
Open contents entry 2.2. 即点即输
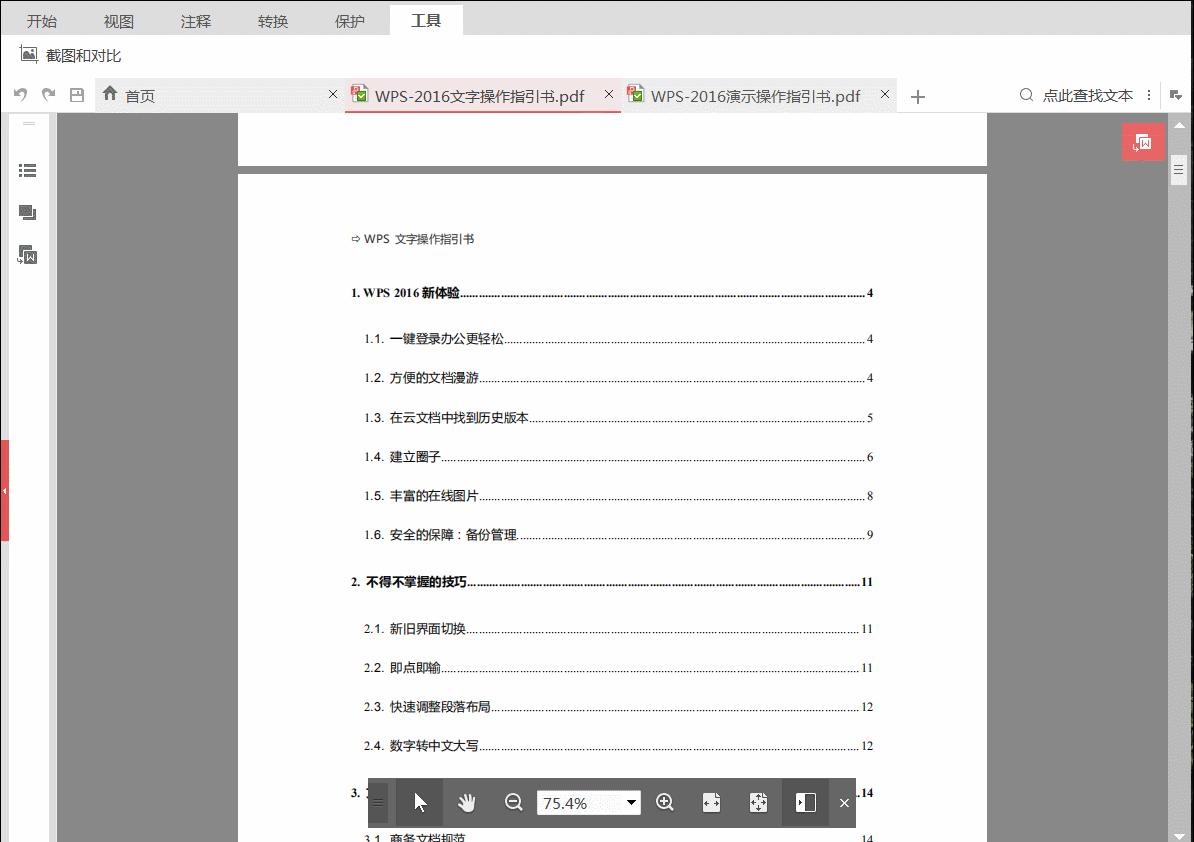pos(618,668)
